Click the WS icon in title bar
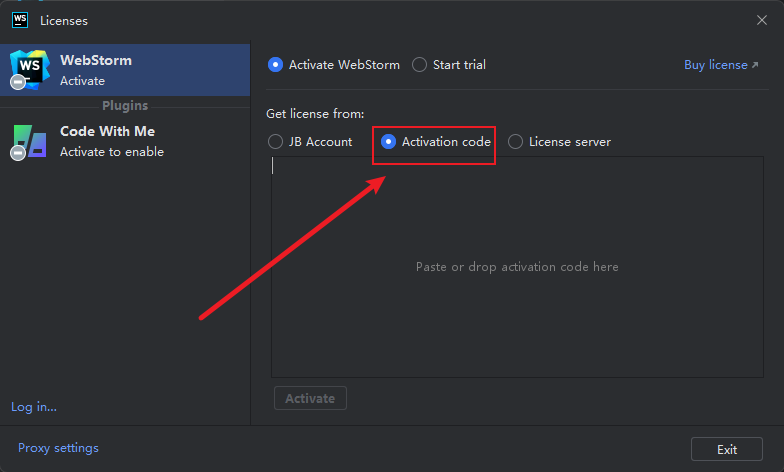784x472 pixels. coord(20,20)
